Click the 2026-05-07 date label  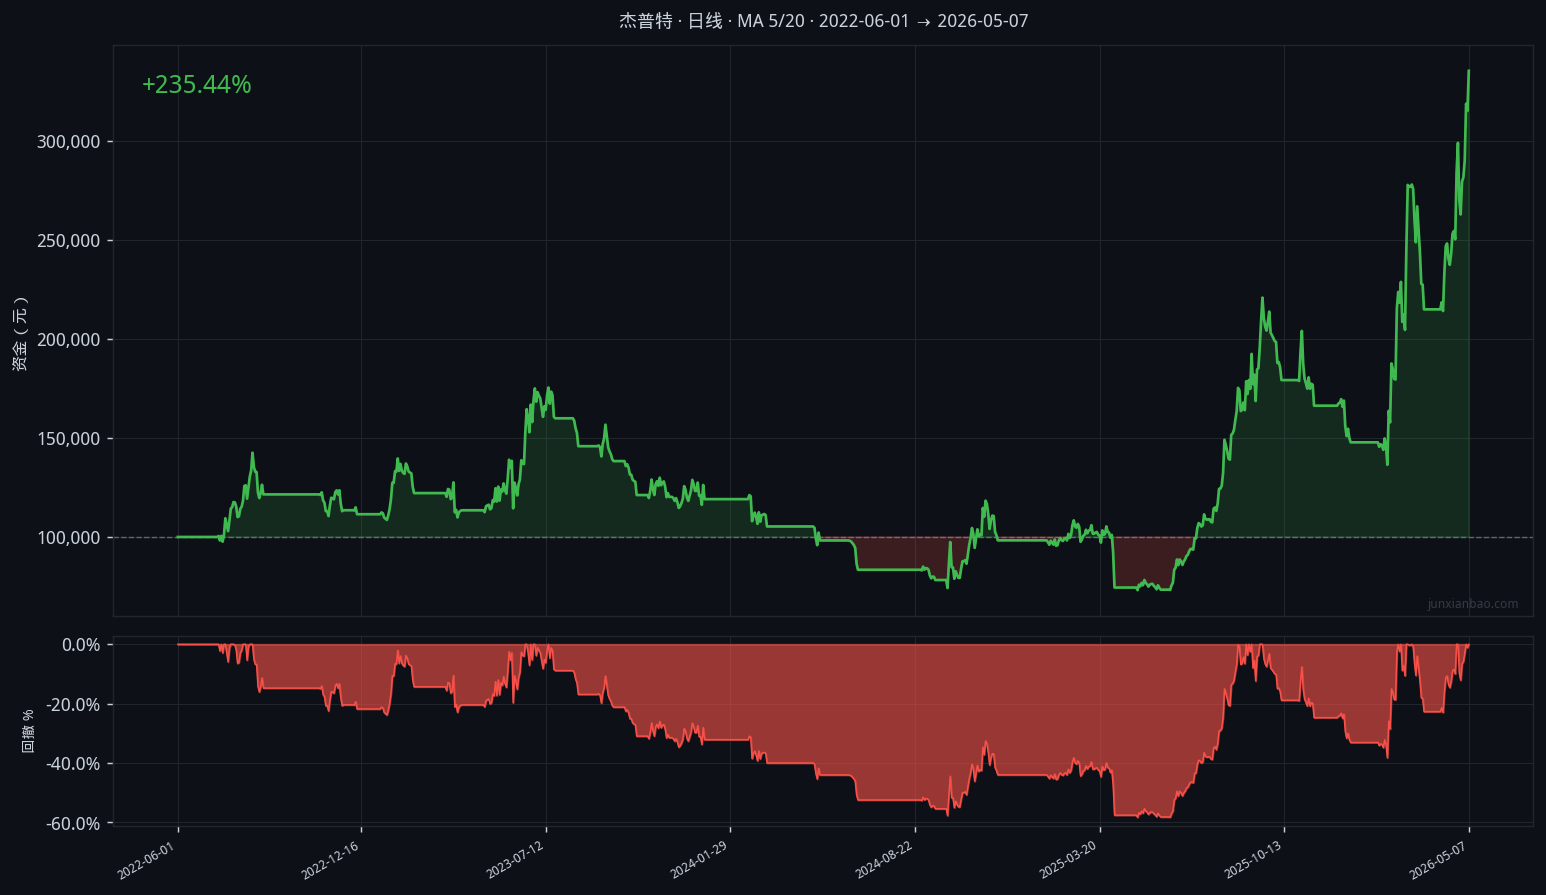(1438, 860)
